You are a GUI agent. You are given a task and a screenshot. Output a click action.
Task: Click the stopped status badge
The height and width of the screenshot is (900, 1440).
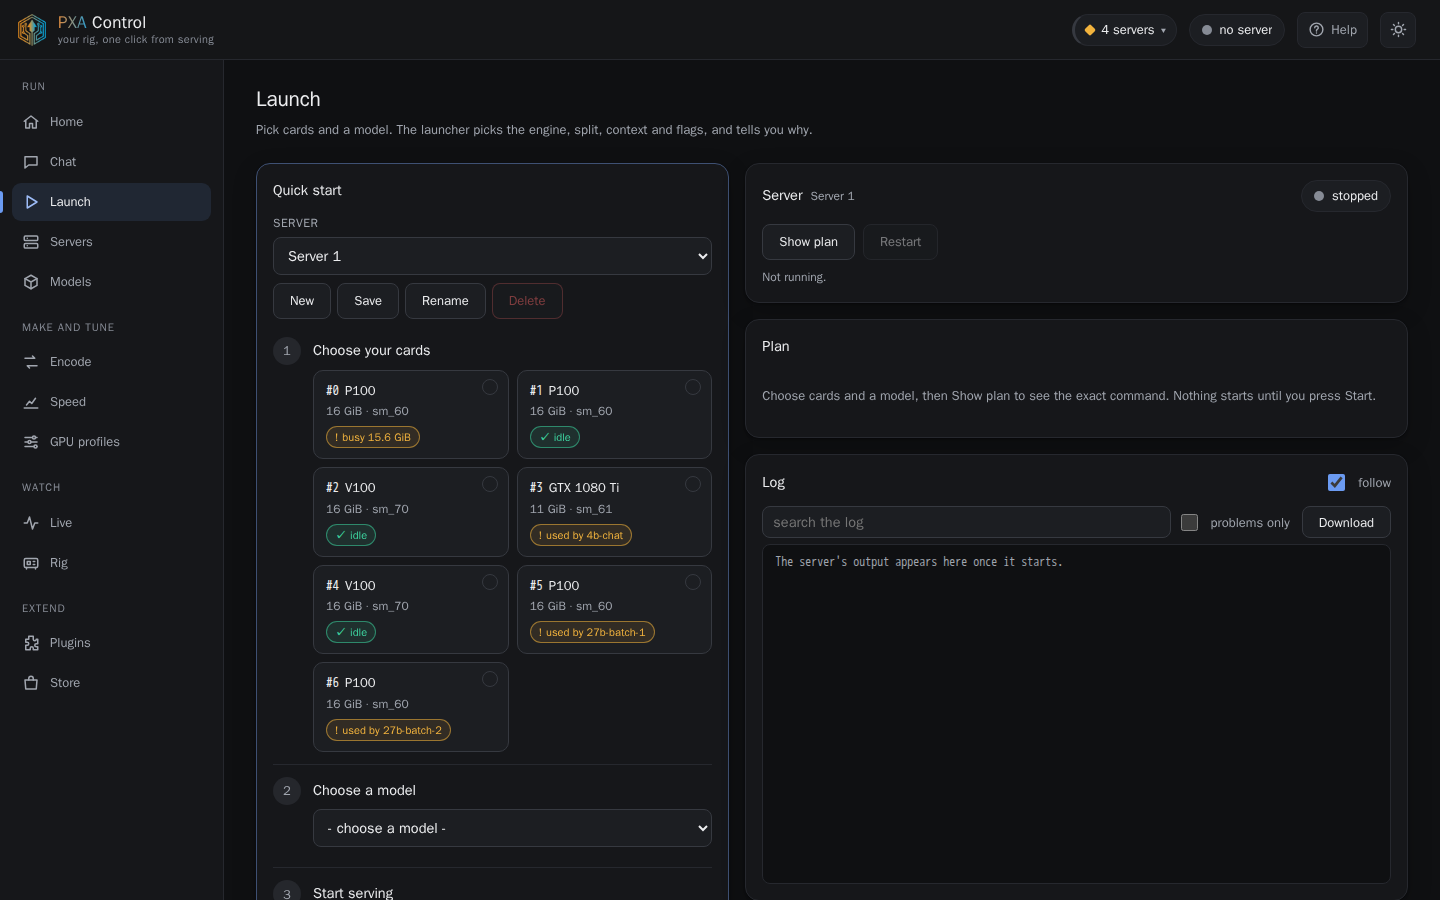pyautogui.click(x=1346, y=196)
